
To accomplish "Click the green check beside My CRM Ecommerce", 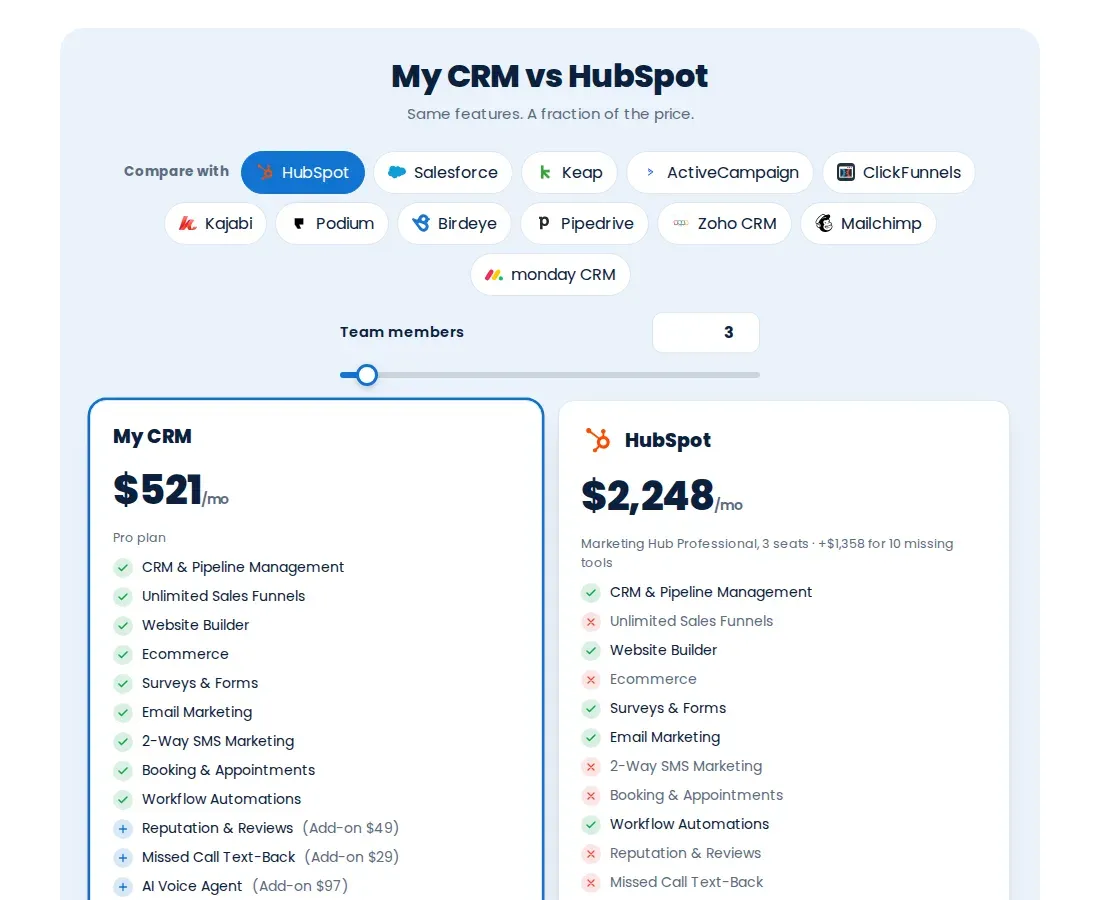I will point(123,654).
